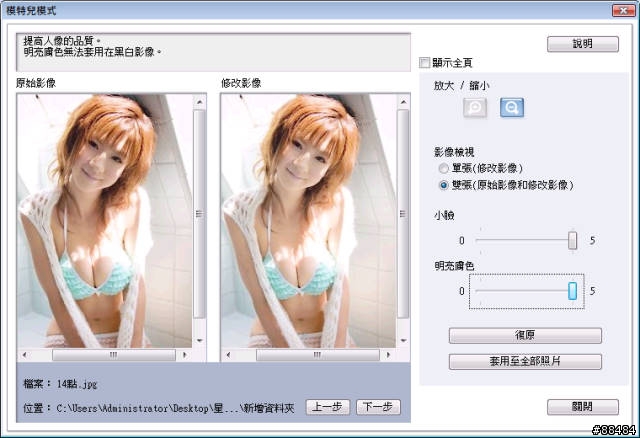Click the 復原 button

[x=525, y=336]
